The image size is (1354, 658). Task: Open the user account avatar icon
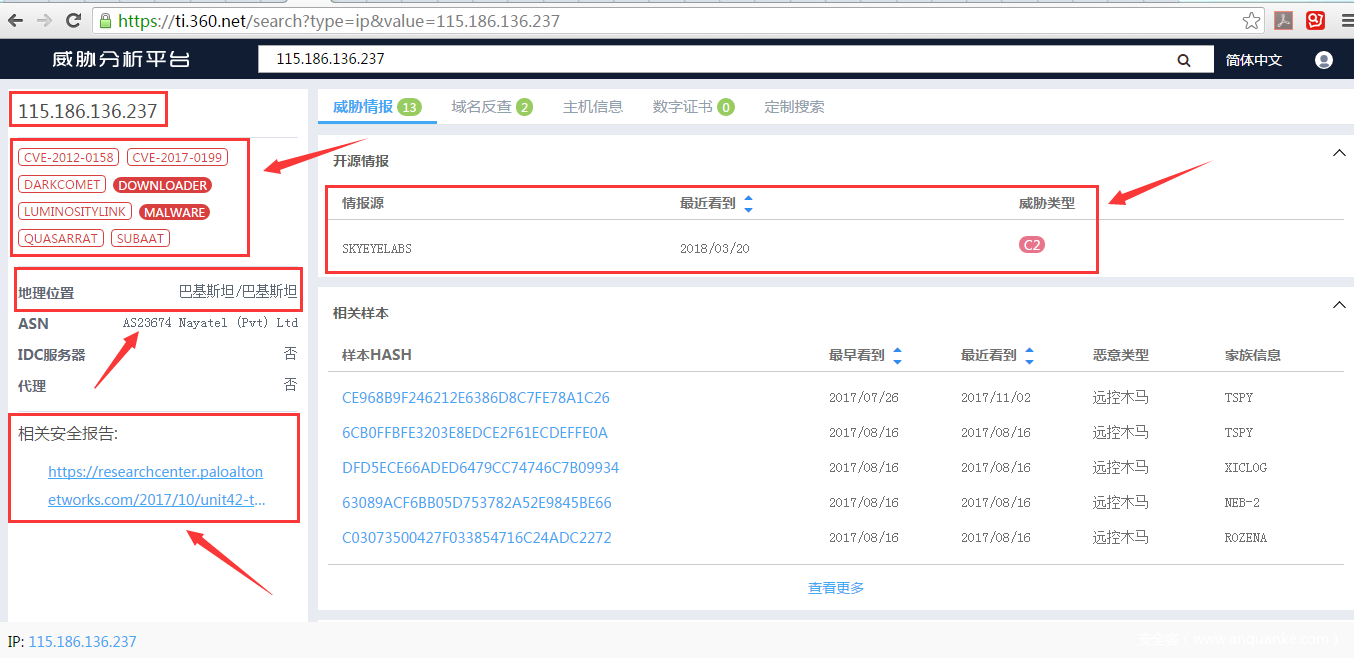click(1324, 60)
